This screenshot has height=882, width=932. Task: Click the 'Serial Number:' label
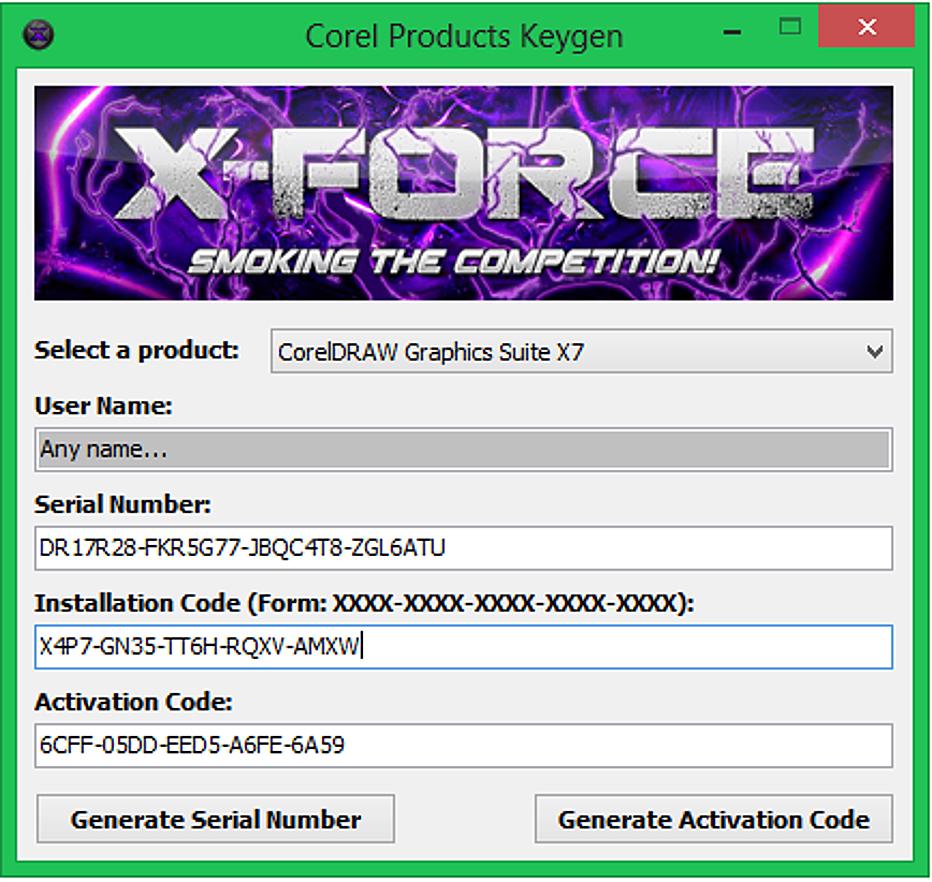tap(123, 505)
